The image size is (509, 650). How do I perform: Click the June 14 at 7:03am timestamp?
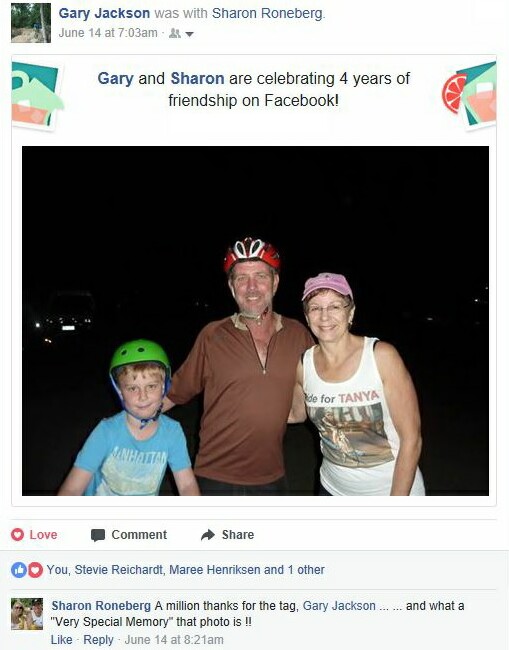coord(108,33)
